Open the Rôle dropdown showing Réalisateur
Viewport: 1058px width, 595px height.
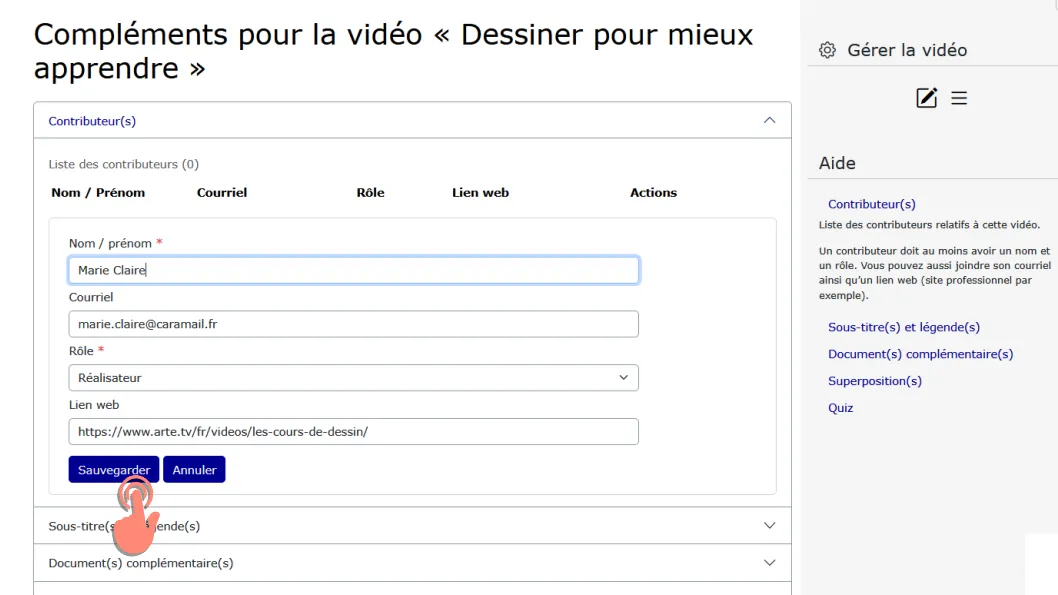coord(354,378)
